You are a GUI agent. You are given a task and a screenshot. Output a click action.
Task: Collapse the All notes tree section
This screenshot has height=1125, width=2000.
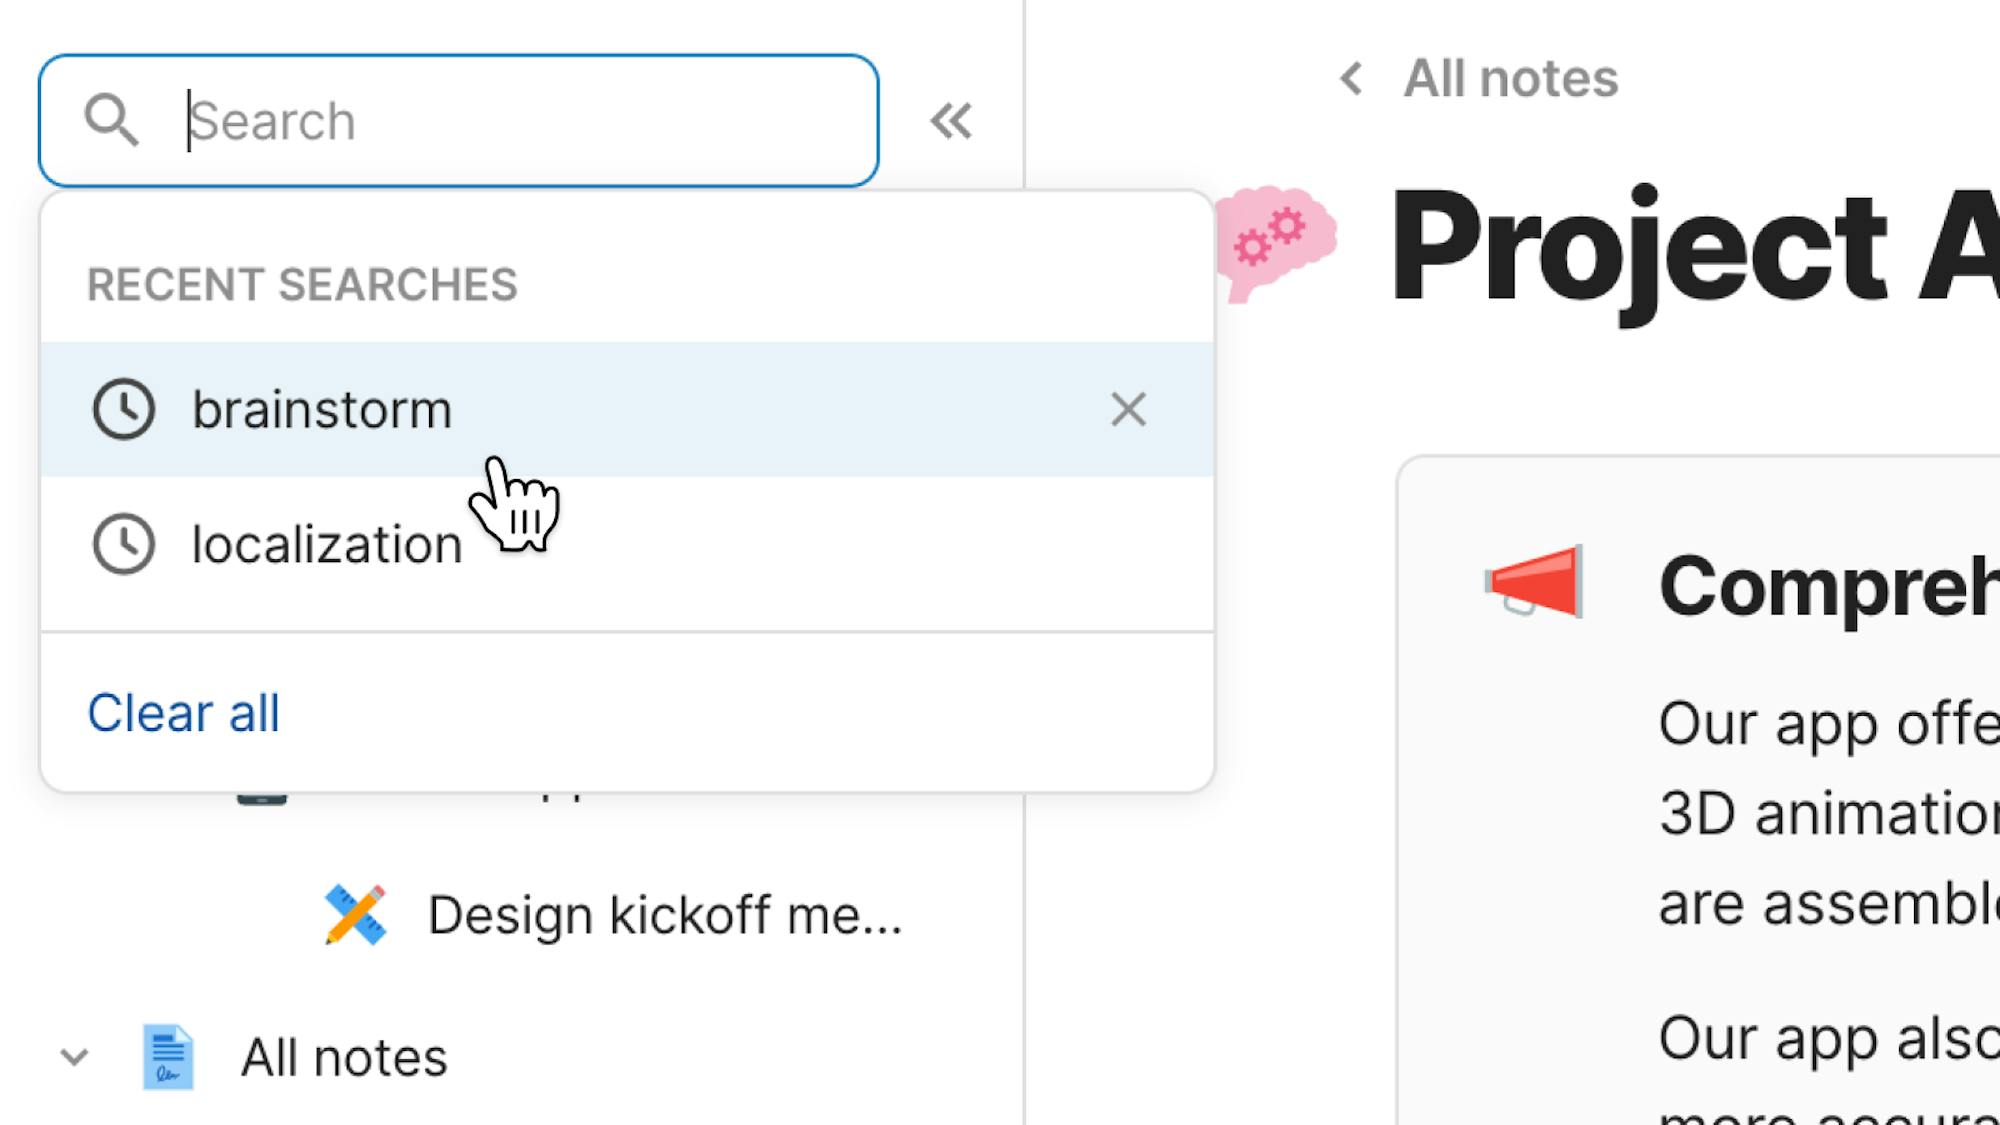click(x=75, y=1057)
